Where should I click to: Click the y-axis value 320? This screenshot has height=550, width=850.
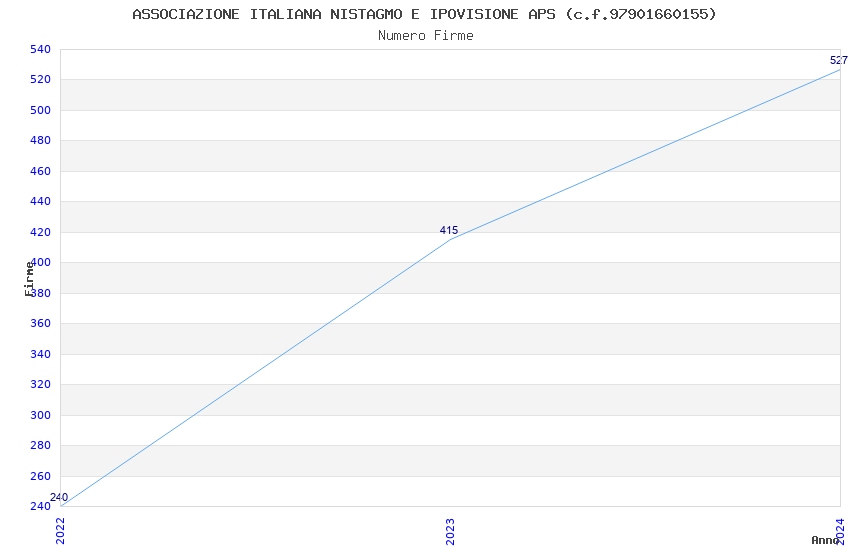click(x=41, y=384)
